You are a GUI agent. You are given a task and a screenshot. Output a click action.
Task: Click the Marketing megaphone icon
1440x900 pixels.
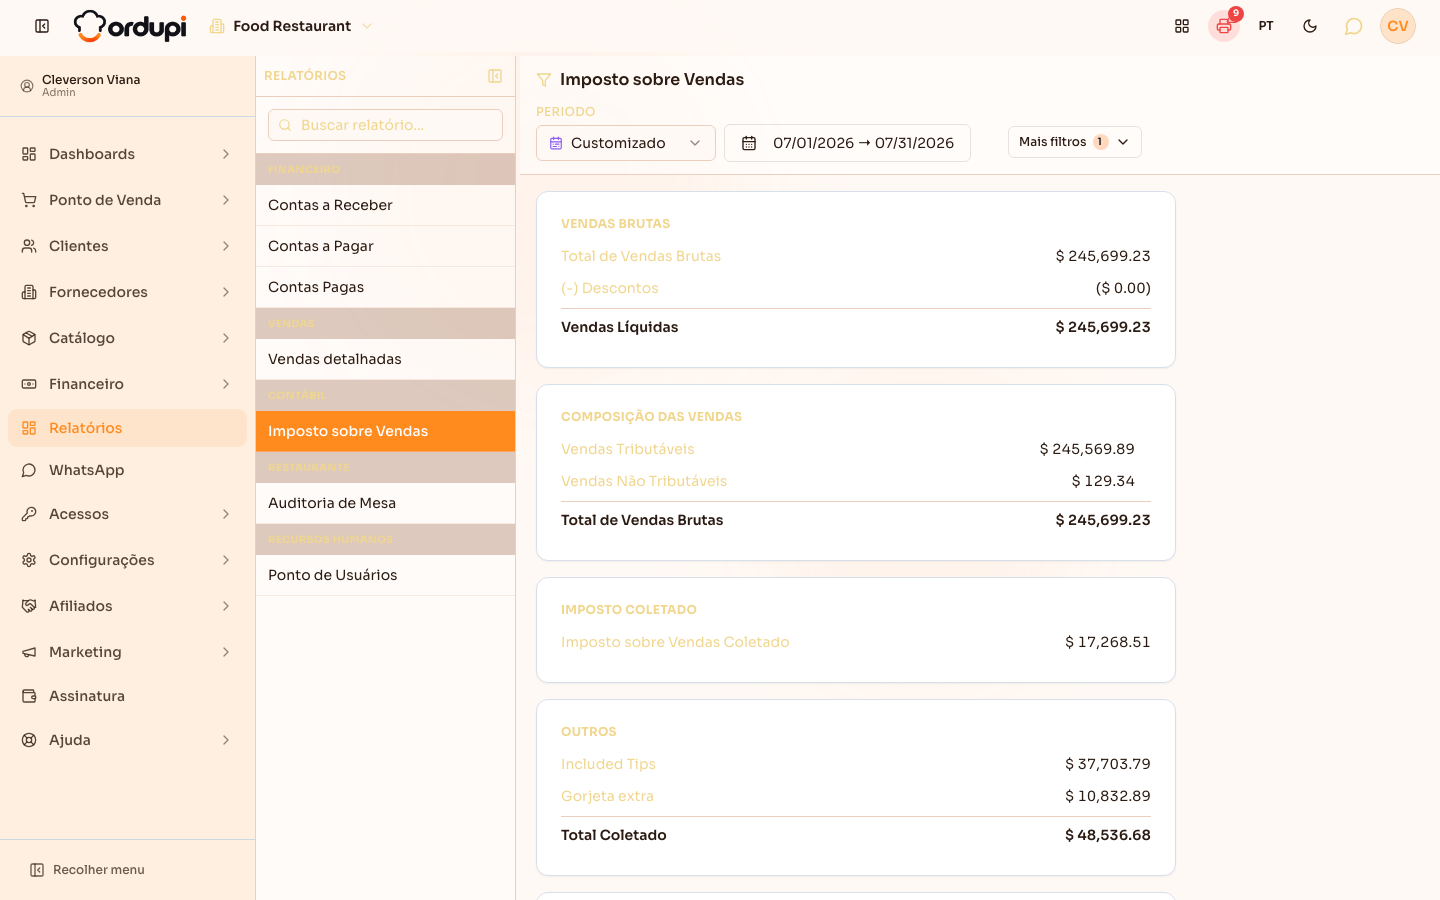pos(29,652)
